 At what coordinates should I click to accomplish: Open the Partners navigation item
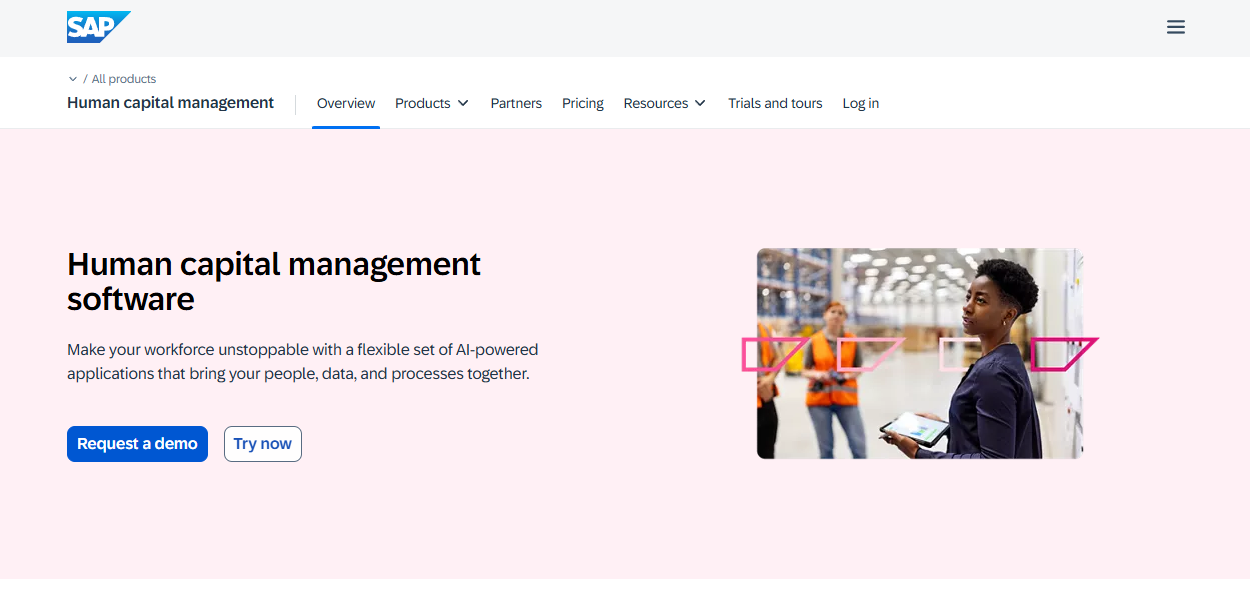[516, 103]
